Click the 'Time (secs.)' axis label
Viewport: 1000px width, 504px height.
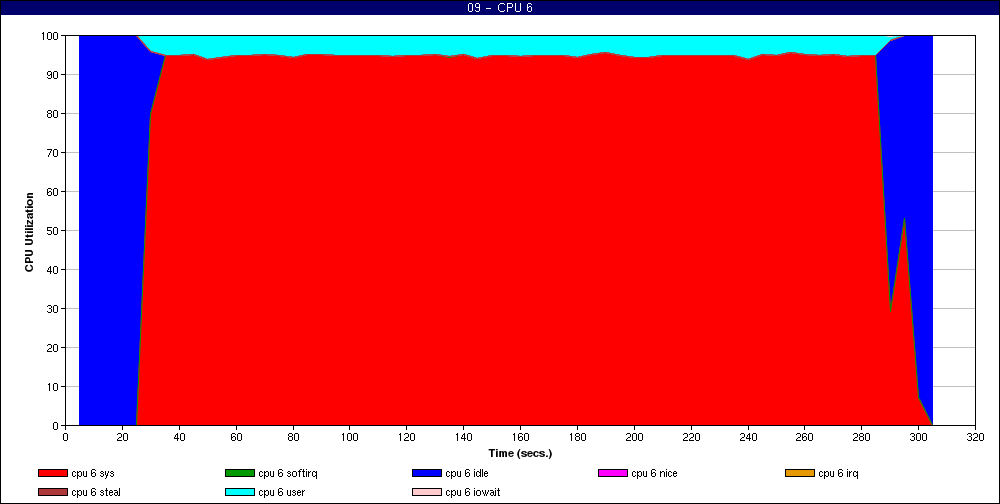(520, 454)
